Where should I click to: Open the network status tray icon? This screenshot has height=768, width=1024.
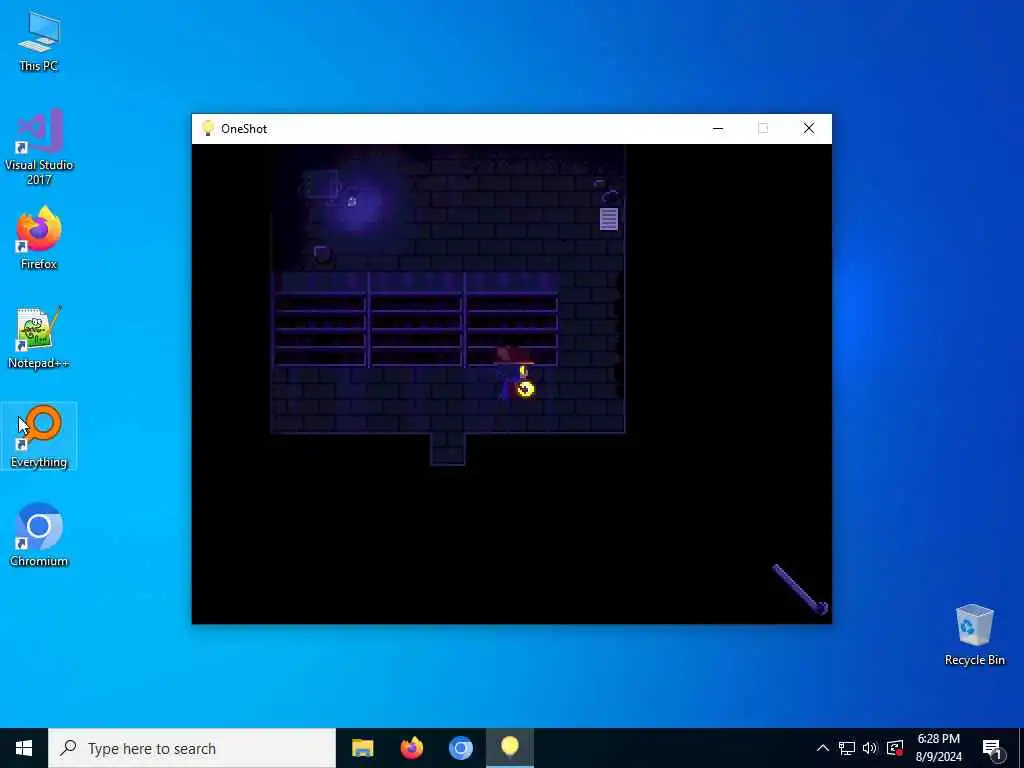pyautogui.click(x=847, y=748)
